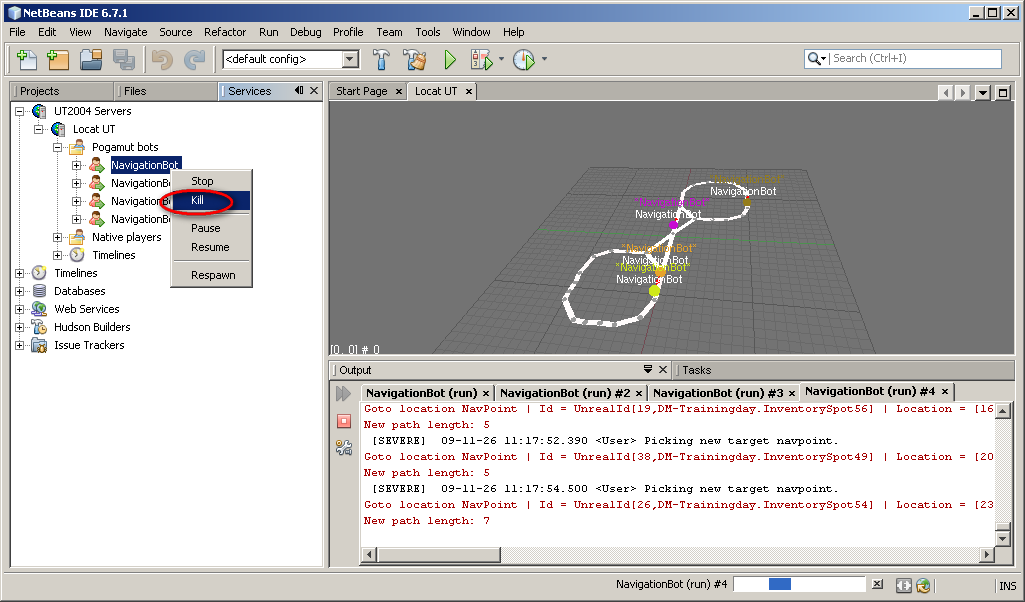This screenshot has width=1025, height=602.
Task: Click the Output settings wrench icon
Action: point(344,447)
